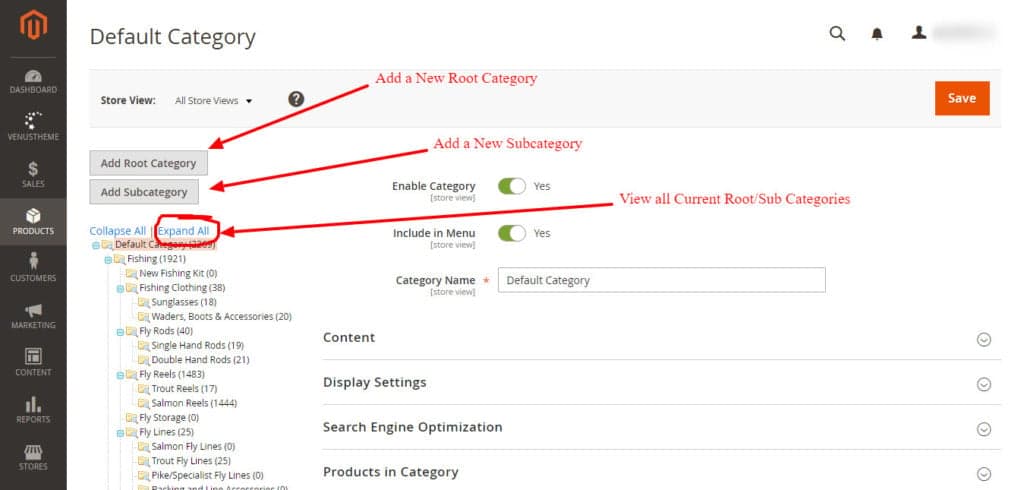Toggle the Enable Category switch
Viewport: 1024px width, 490px height.
[512, 186]
